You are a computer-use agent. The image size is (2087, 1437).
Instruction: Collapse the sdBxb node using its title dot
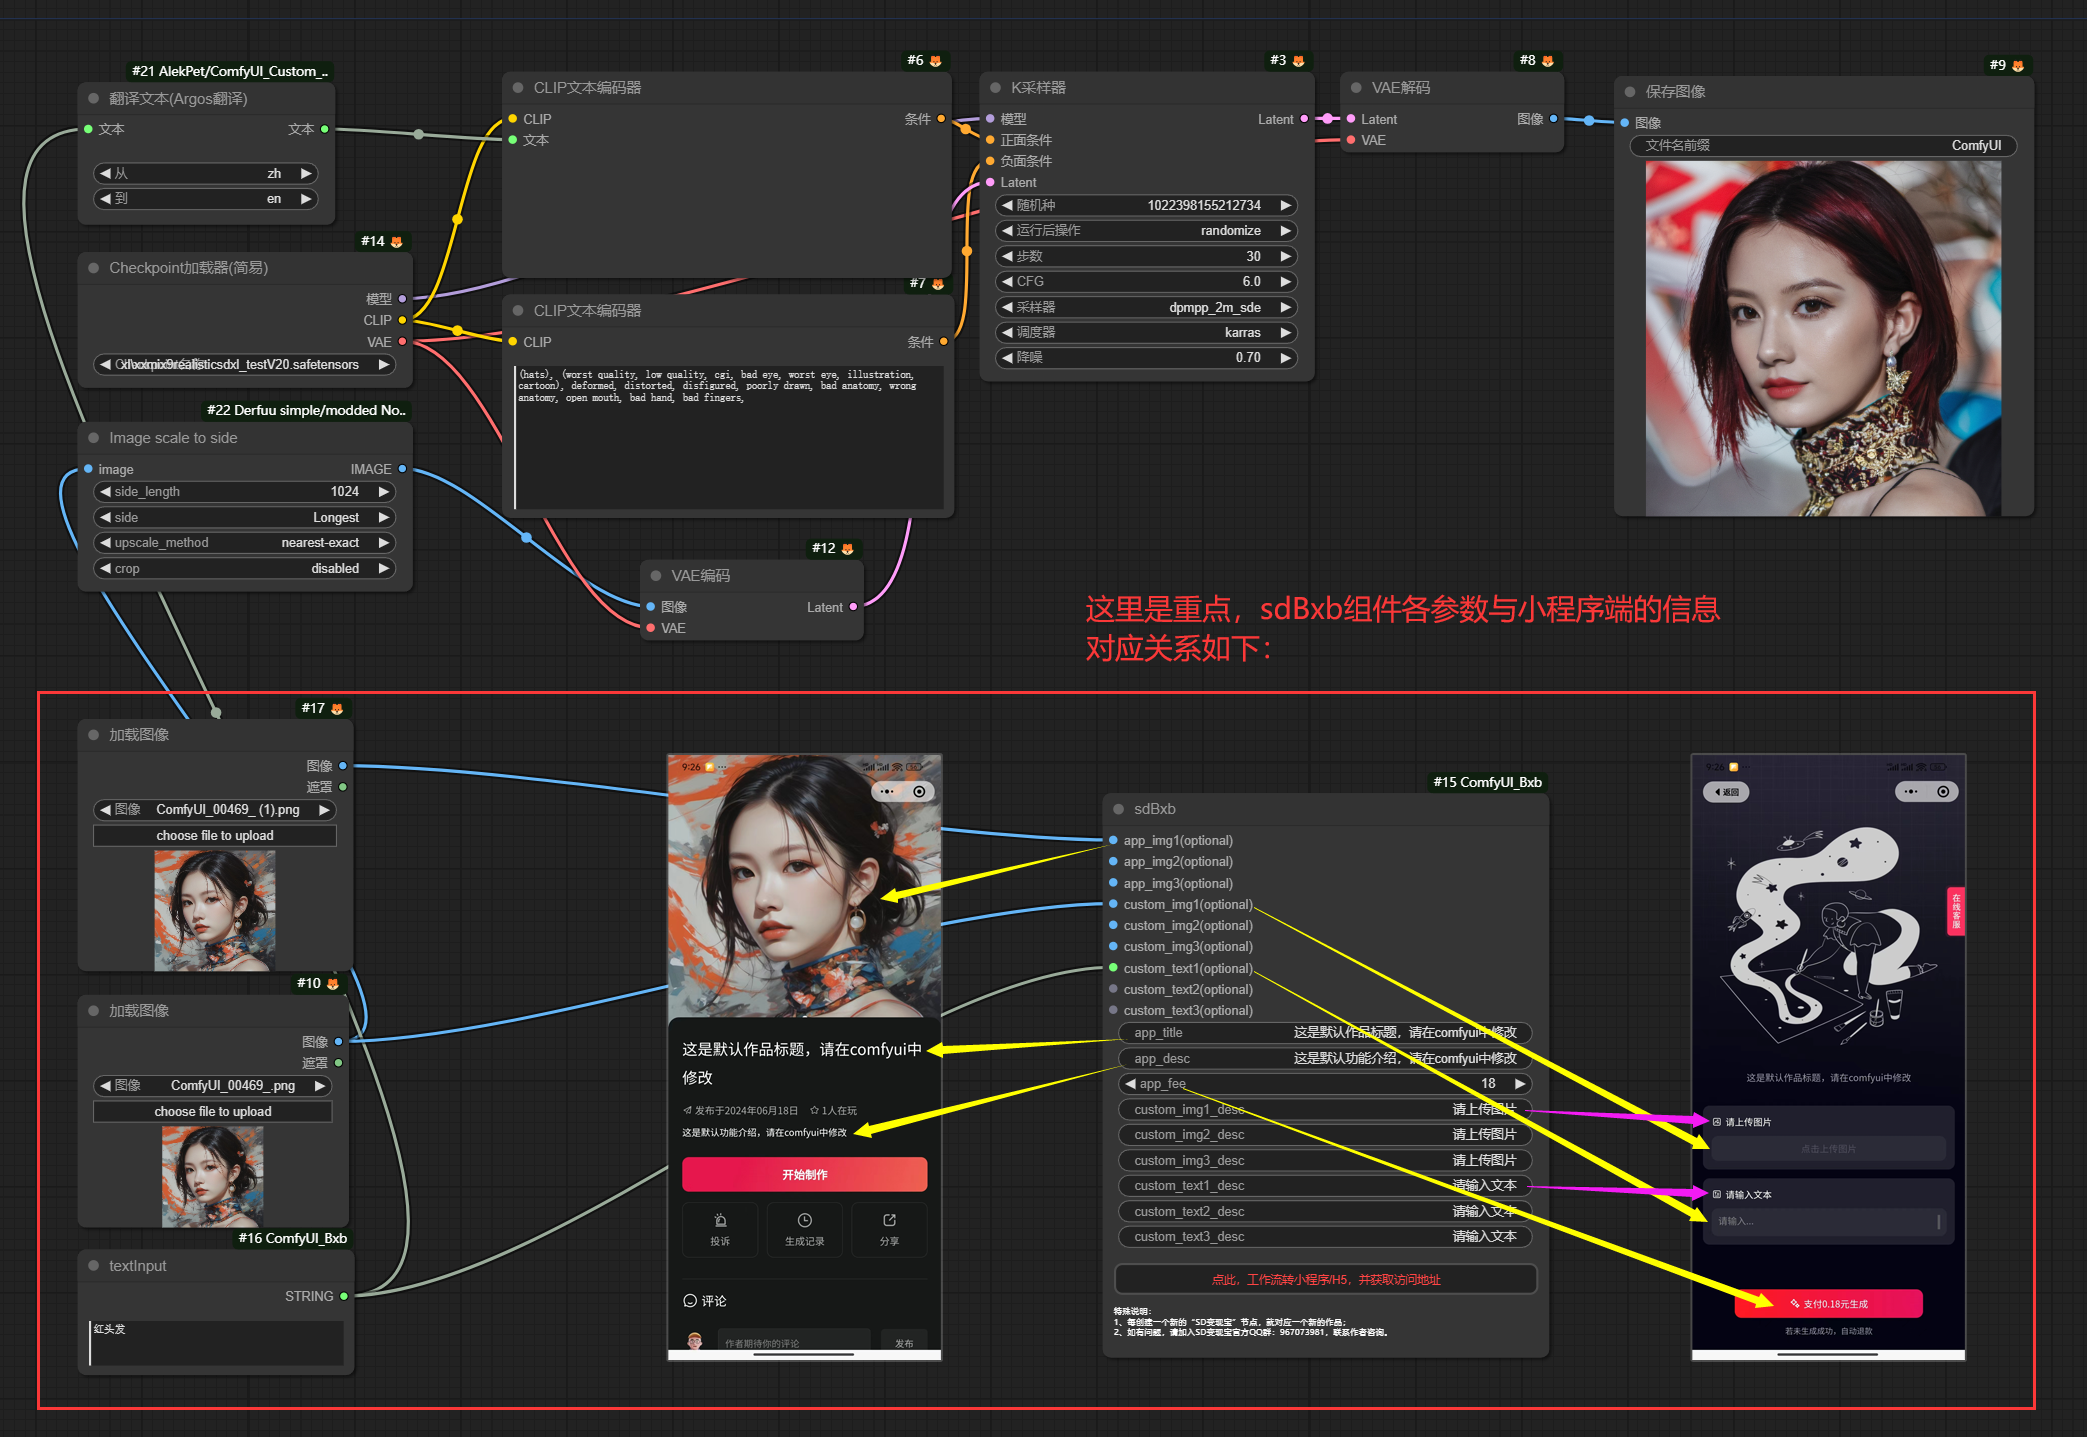click(1118, 809)
